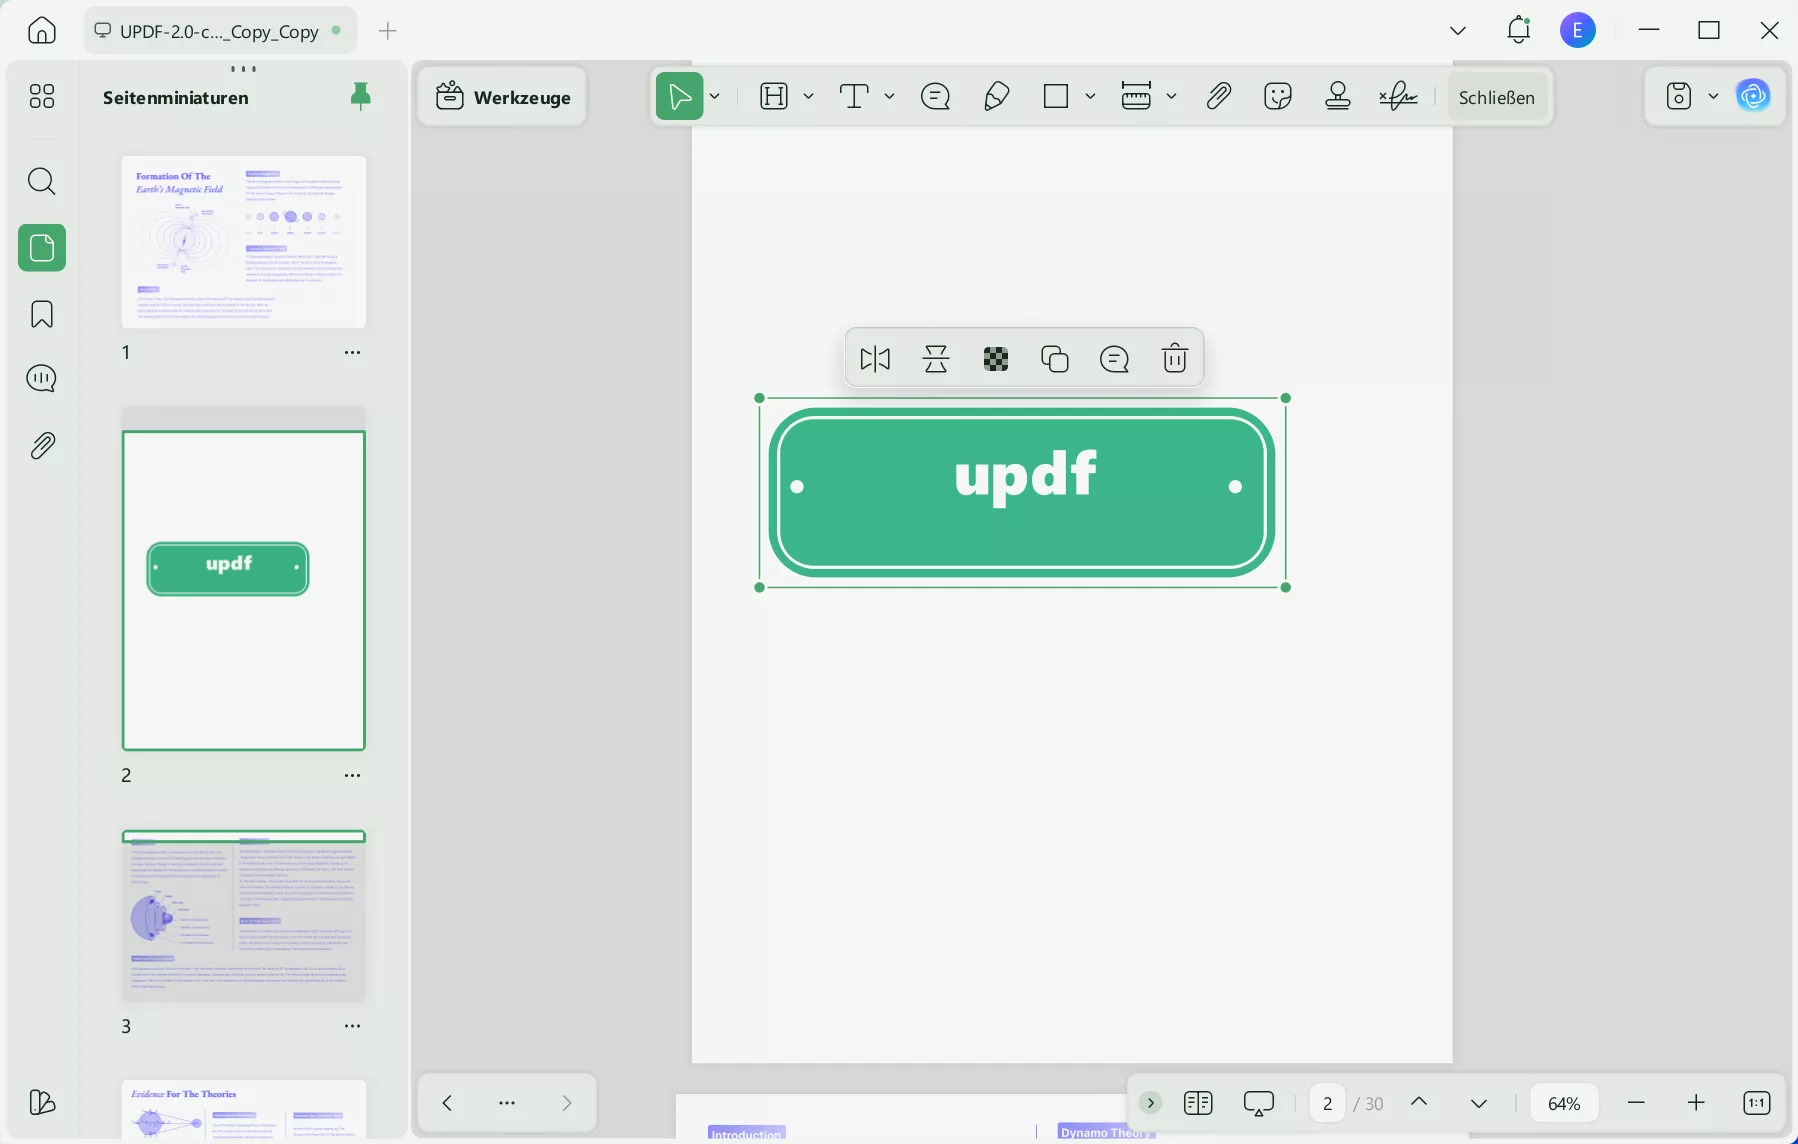Click the save document icon
1798x1144 pixels.
(1679, 96)
